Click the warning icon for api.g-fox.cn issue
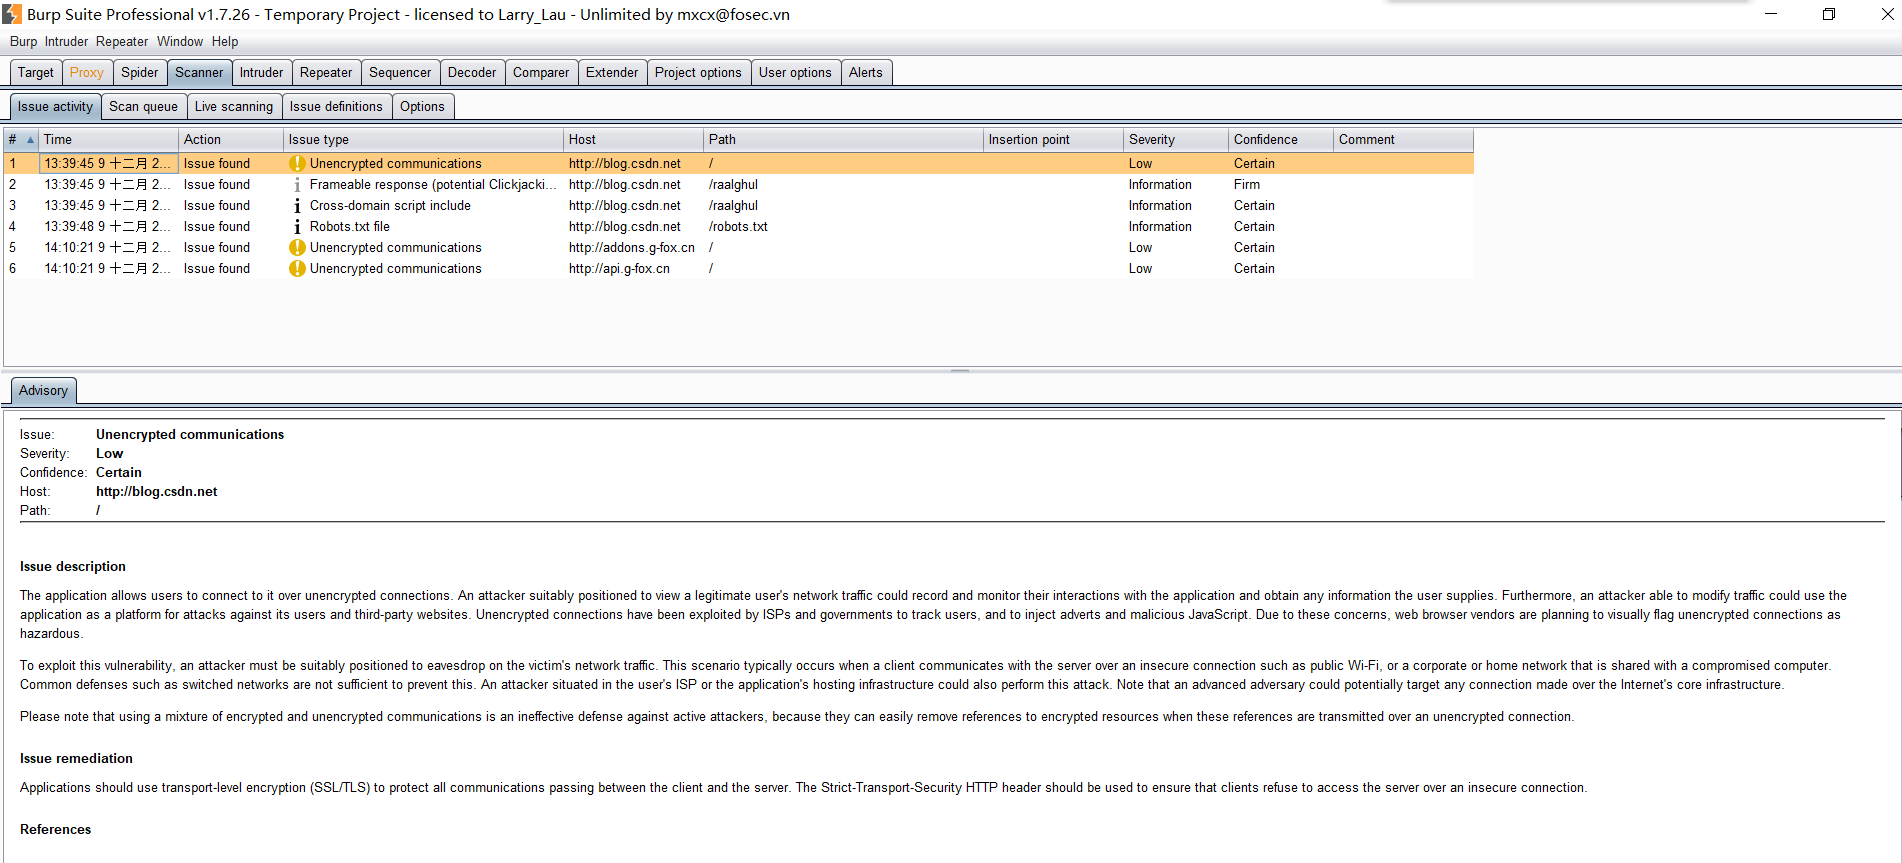 pyautogui.click(x=297, y=268)
